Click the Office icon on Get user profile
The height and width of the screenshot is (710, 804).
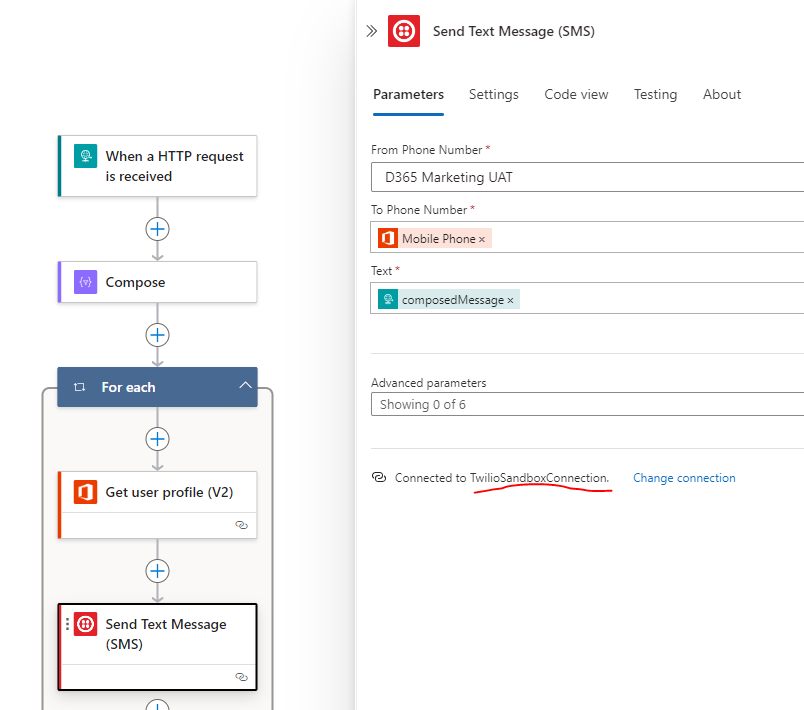(85, 492)
